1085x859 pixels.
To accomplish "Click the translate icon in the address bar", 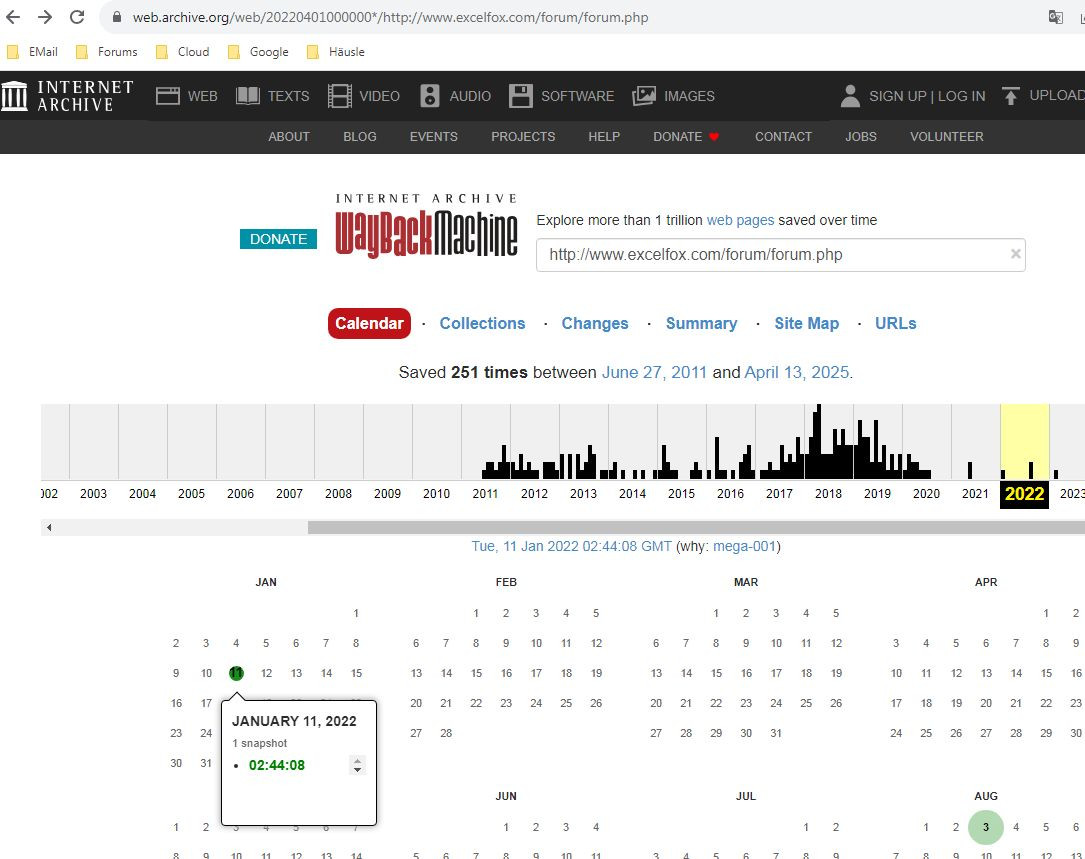I will (1055, 17).
